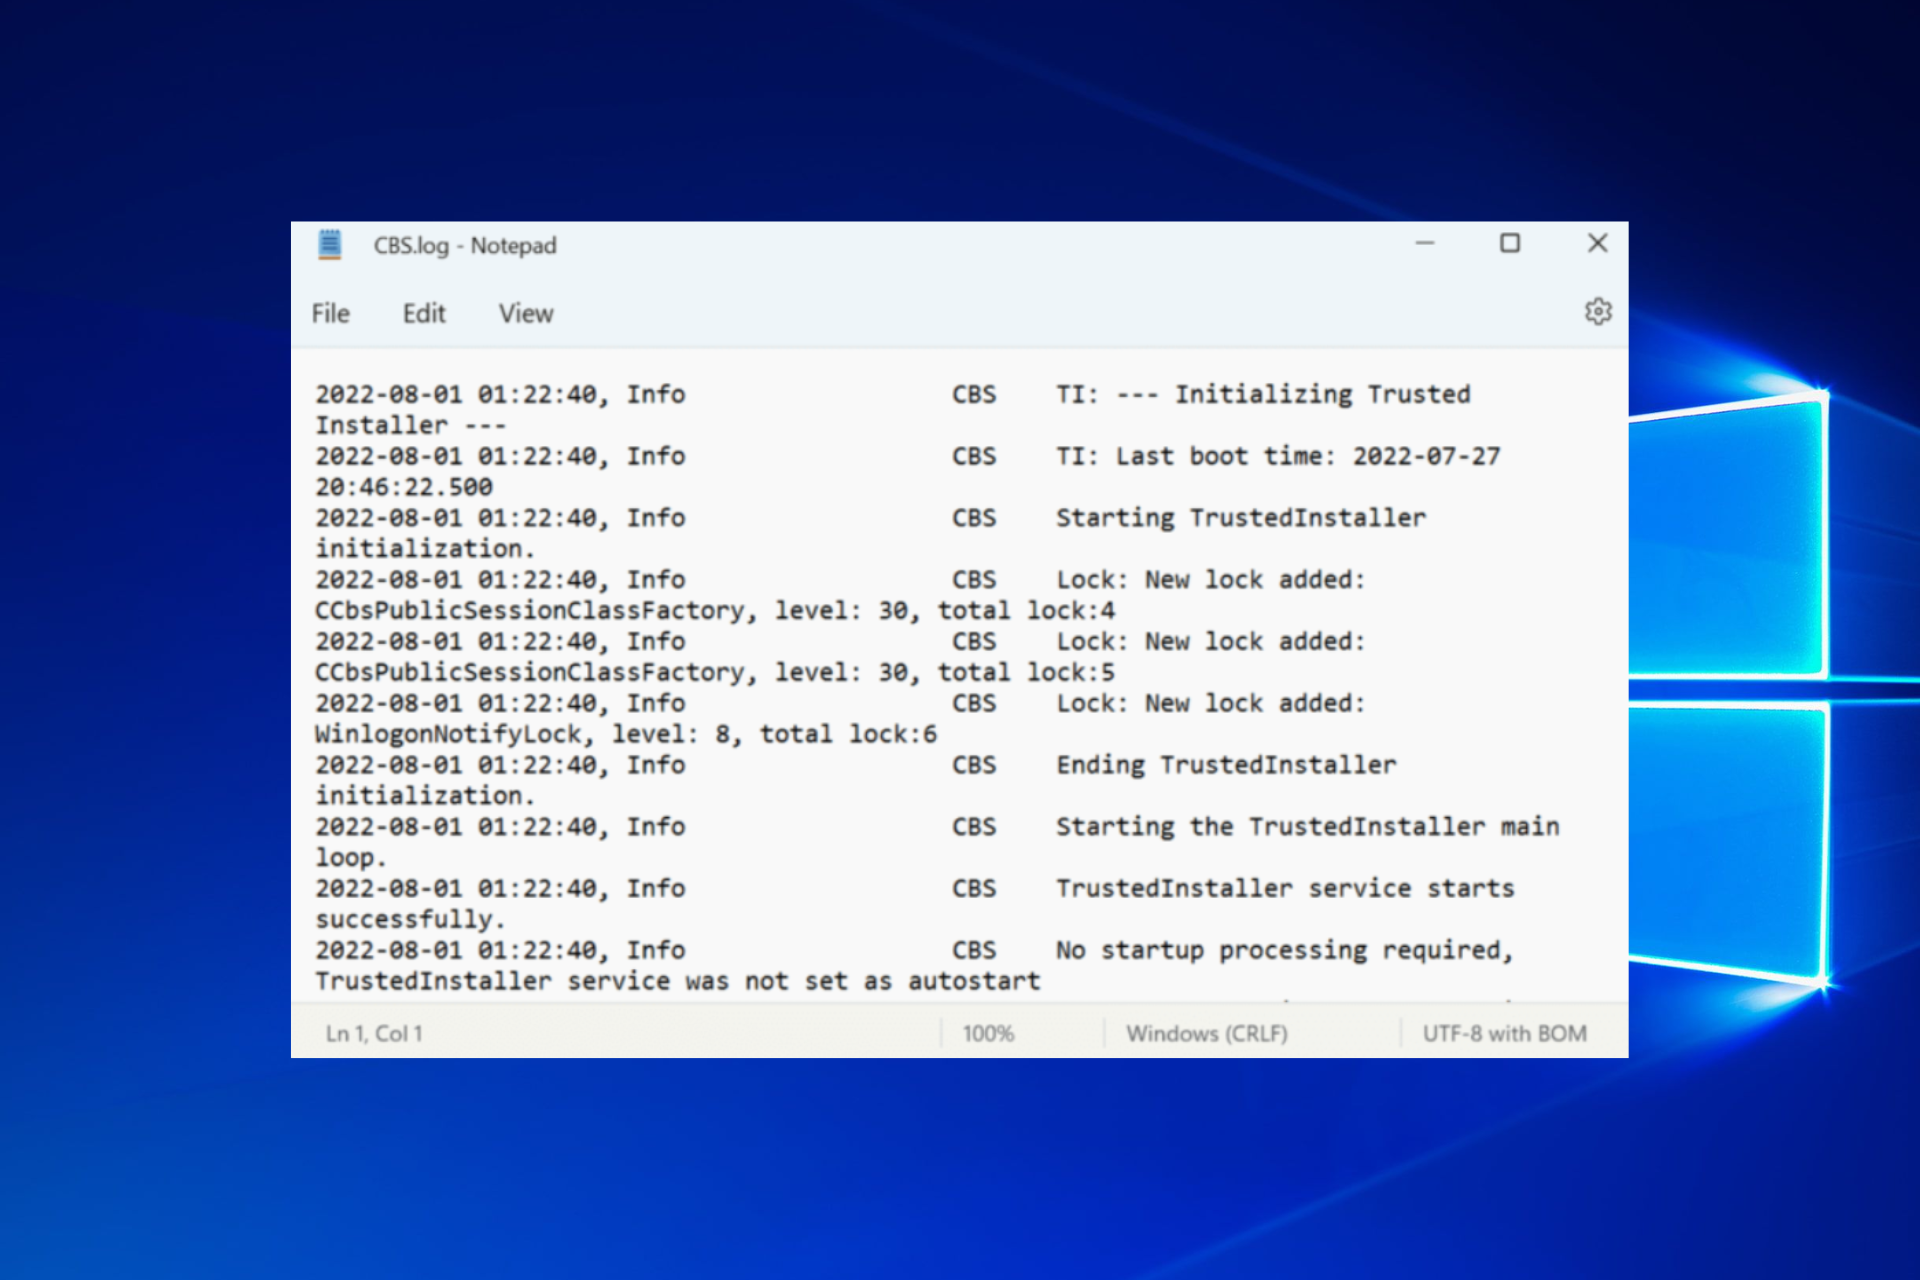Click 'TrustedInstaller service starts' log text
The width and height of the screenshot is (1920, 1280).
click(x=1285, y=888)
